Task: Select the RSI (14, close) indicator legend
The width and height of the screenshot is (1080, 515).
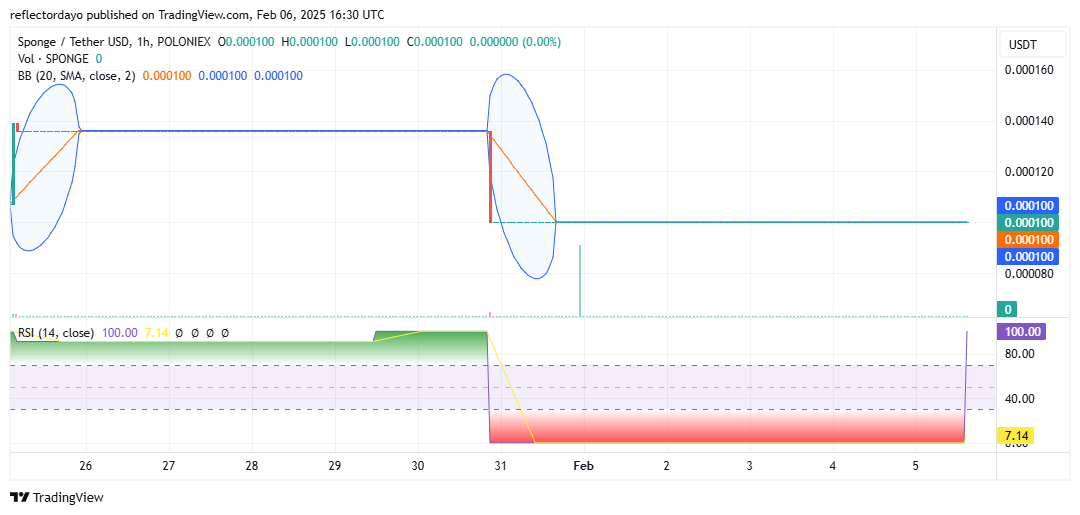Action: click(56, 333)
